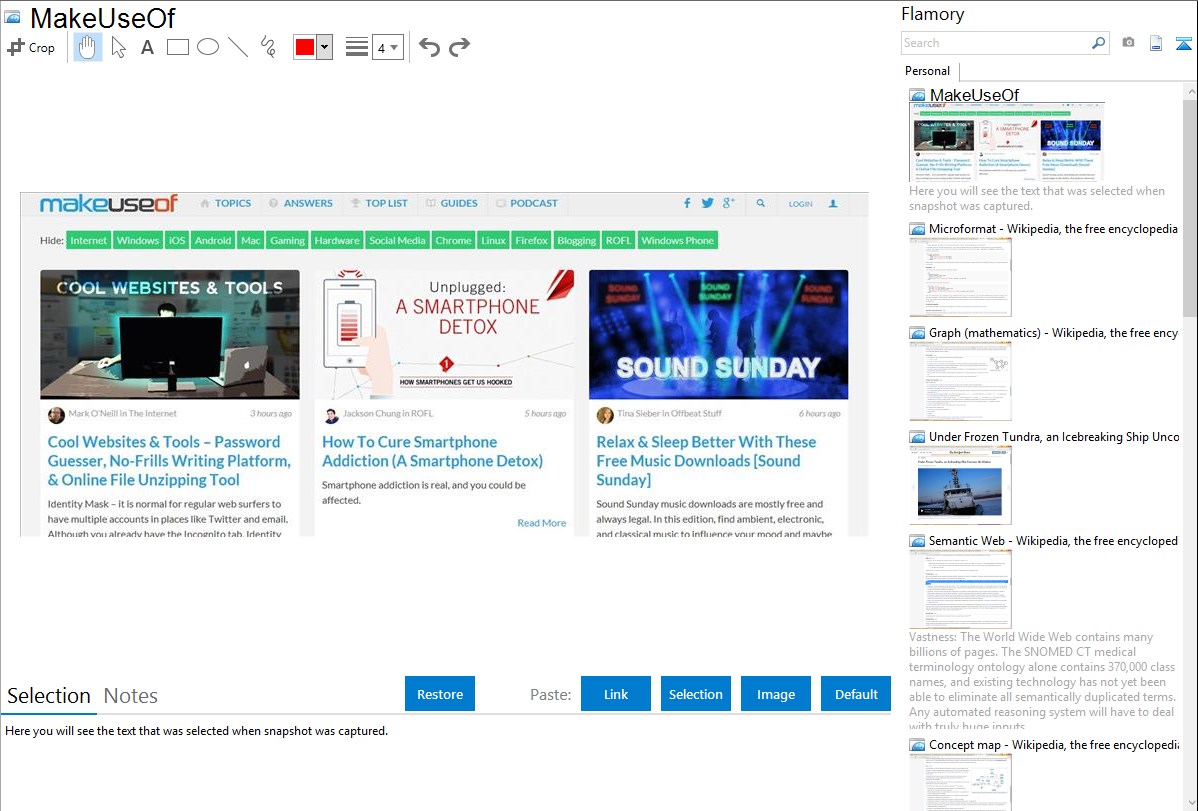Viewport: 1198px width, 811px height.
Task: Switch to the Notes tab
Action: coord(130,696)
